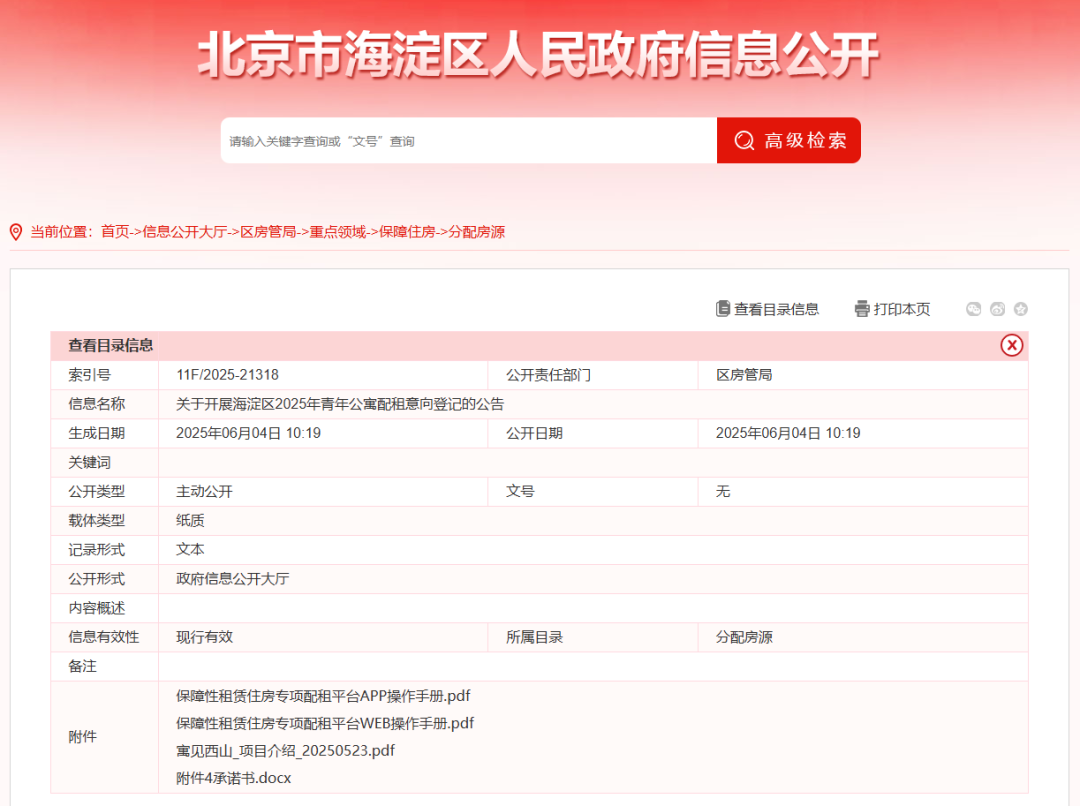Click the 所属目录 label
Viewport: 1080px width, 806px height.
click(x=534, y=637)
